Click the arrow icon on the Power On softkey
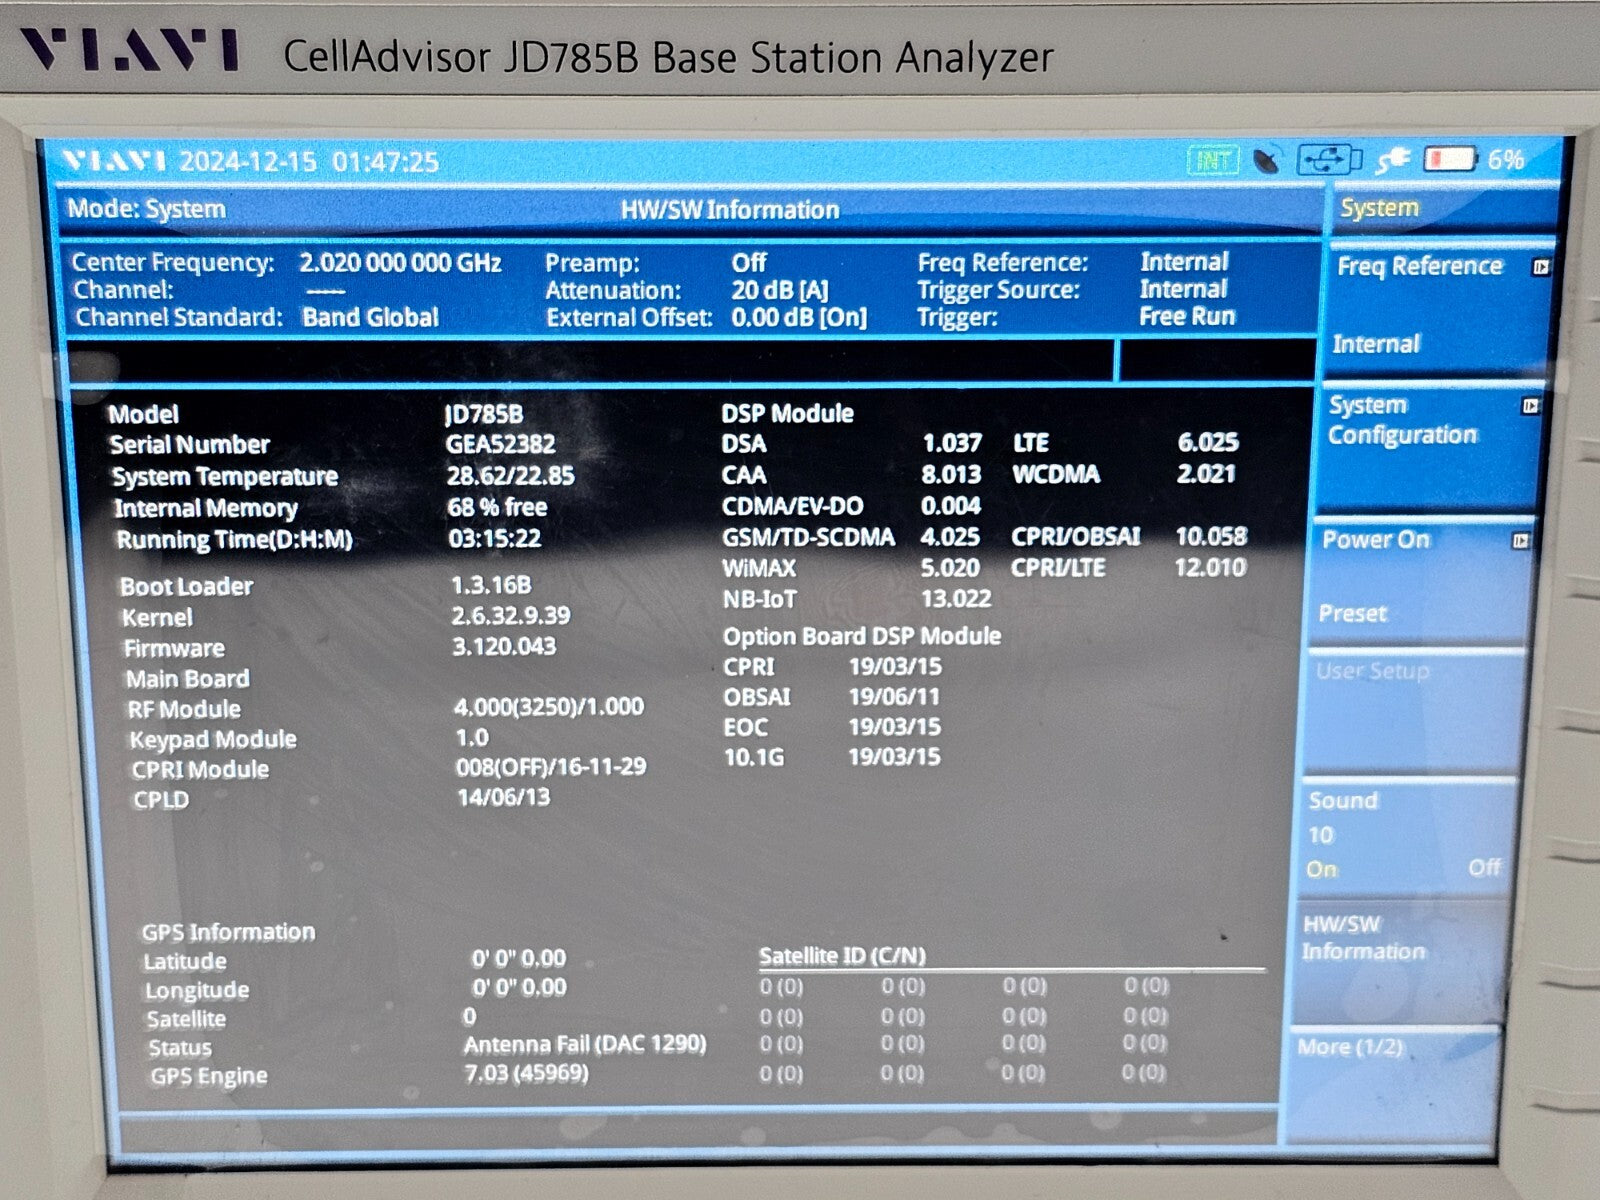 (1521, 539)
